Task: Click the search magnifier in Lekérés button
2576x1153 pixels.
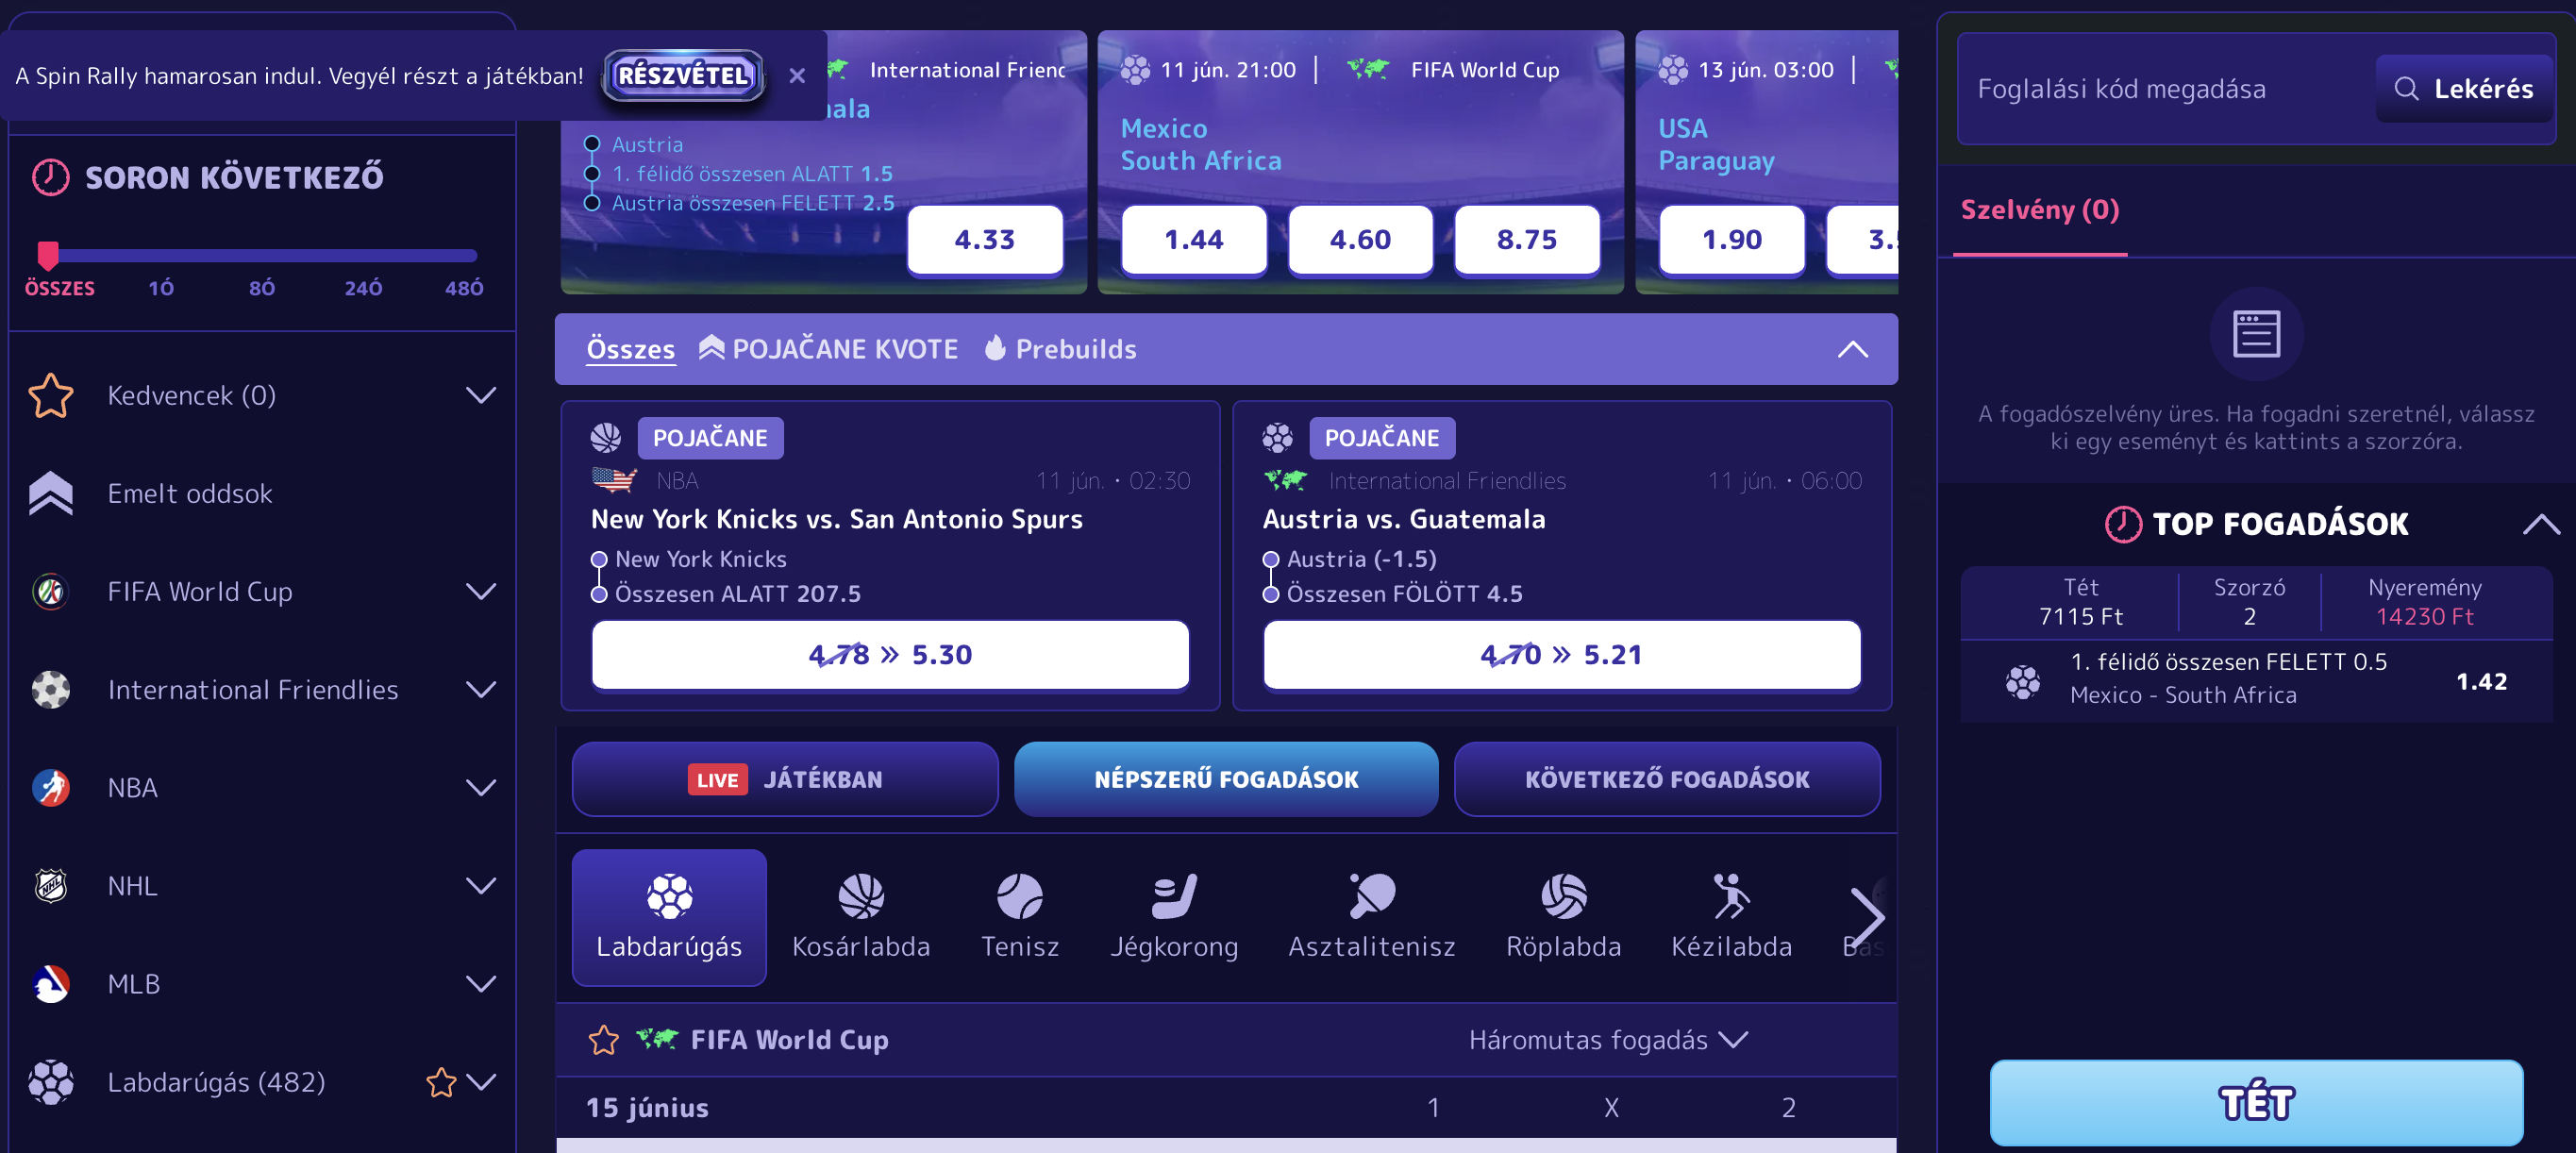Action: (2406, 89)
